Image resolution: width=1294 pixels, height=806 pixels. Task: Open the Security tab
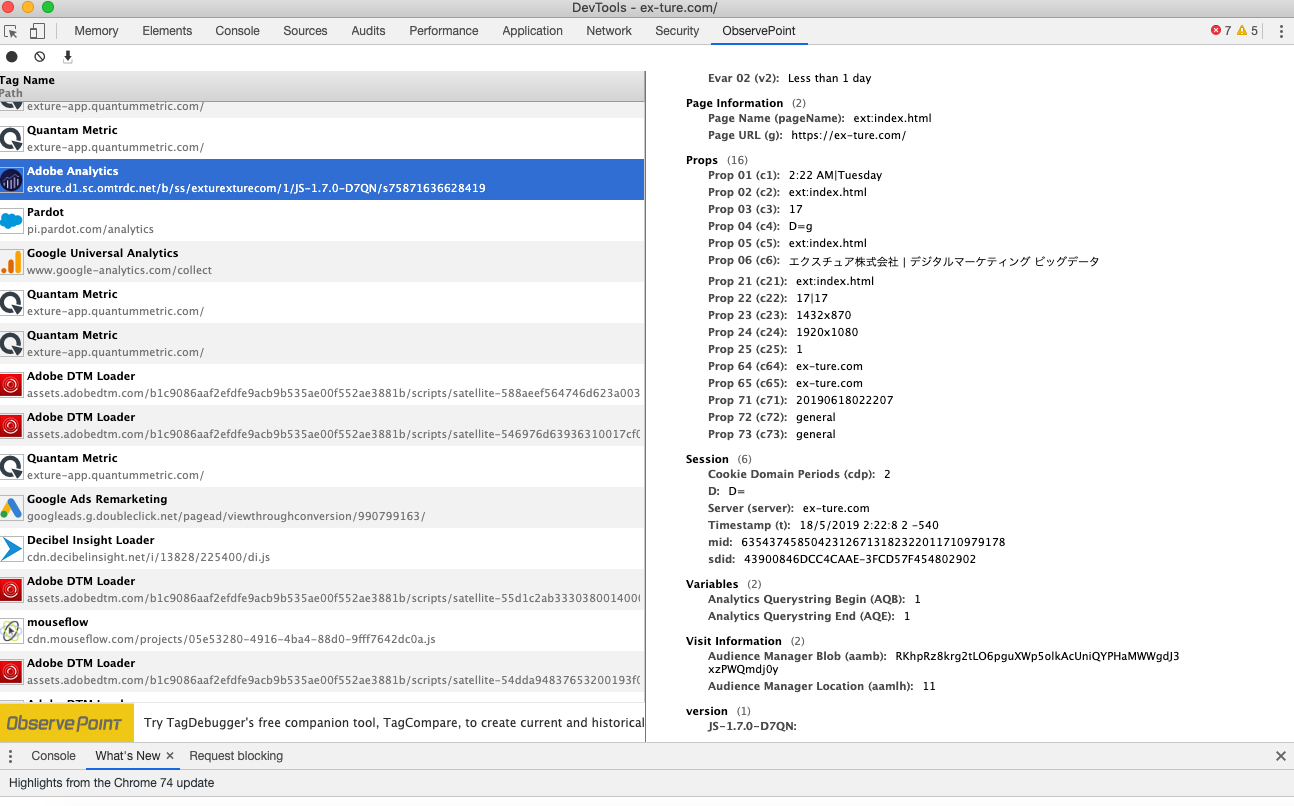[677, 31]
